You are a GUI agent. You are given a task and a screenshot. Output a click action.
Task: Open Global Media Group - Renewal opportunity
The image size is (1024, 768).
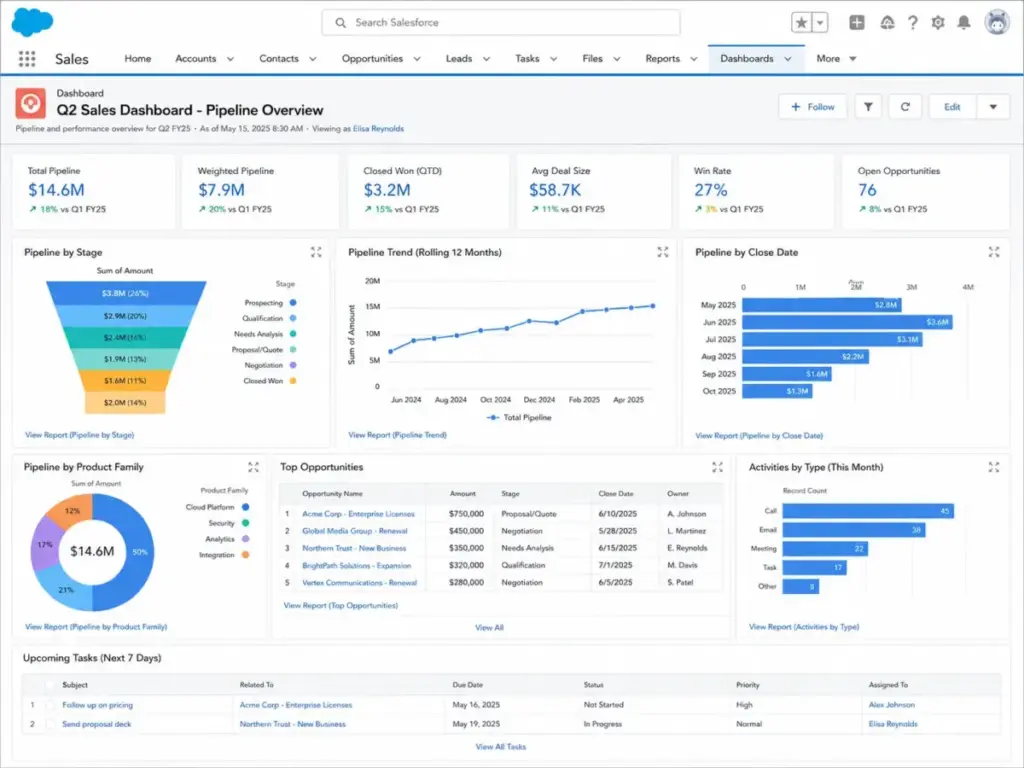coord(355,531)
